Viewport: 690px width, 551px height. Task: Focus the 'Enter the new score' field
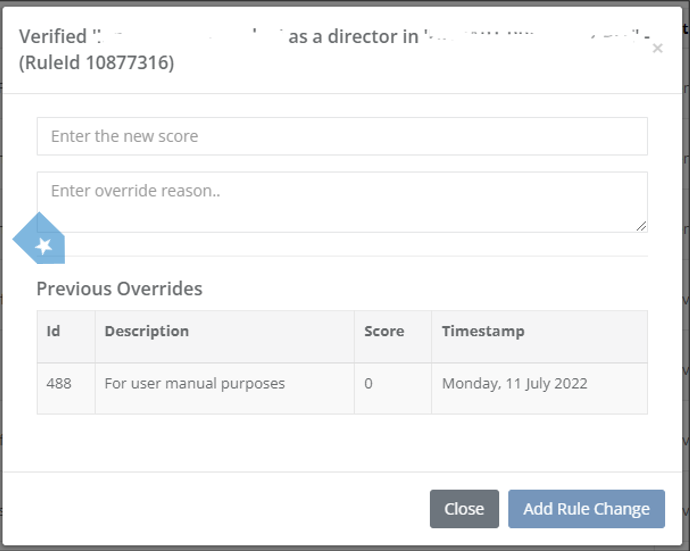coord(342,136)
